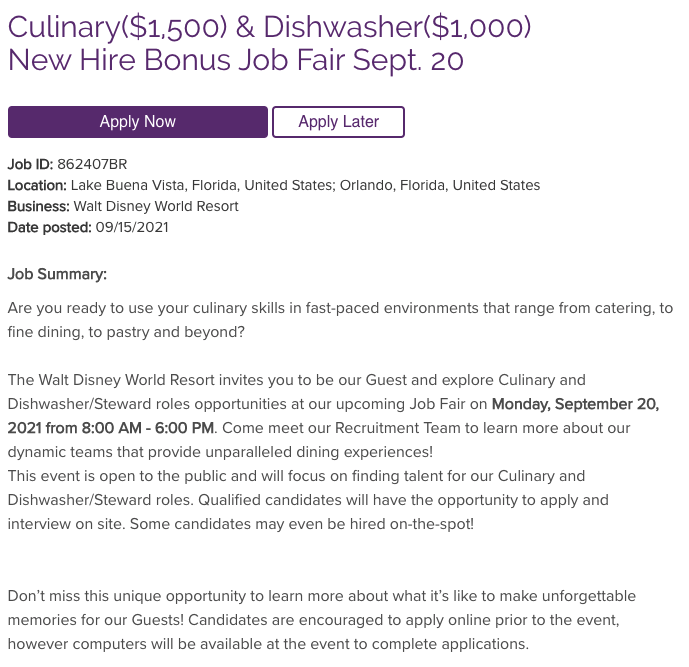Click the New Hire Bonus Job Fair heading line

(235, 61)
